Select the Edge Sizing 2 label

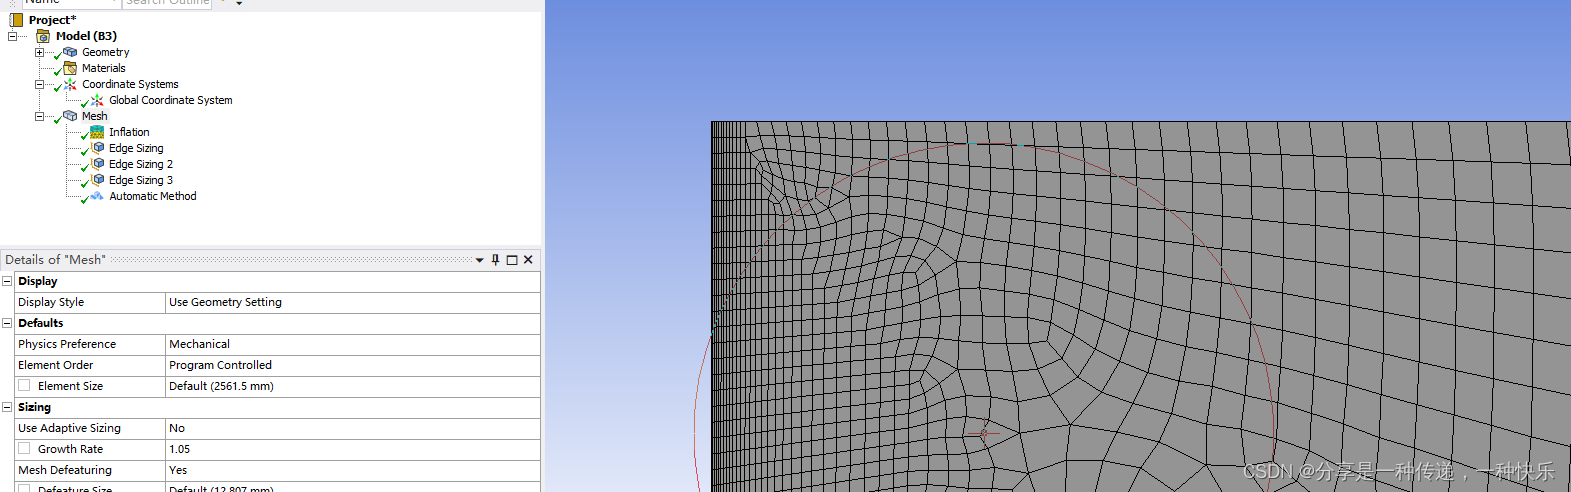pos(141,164)
